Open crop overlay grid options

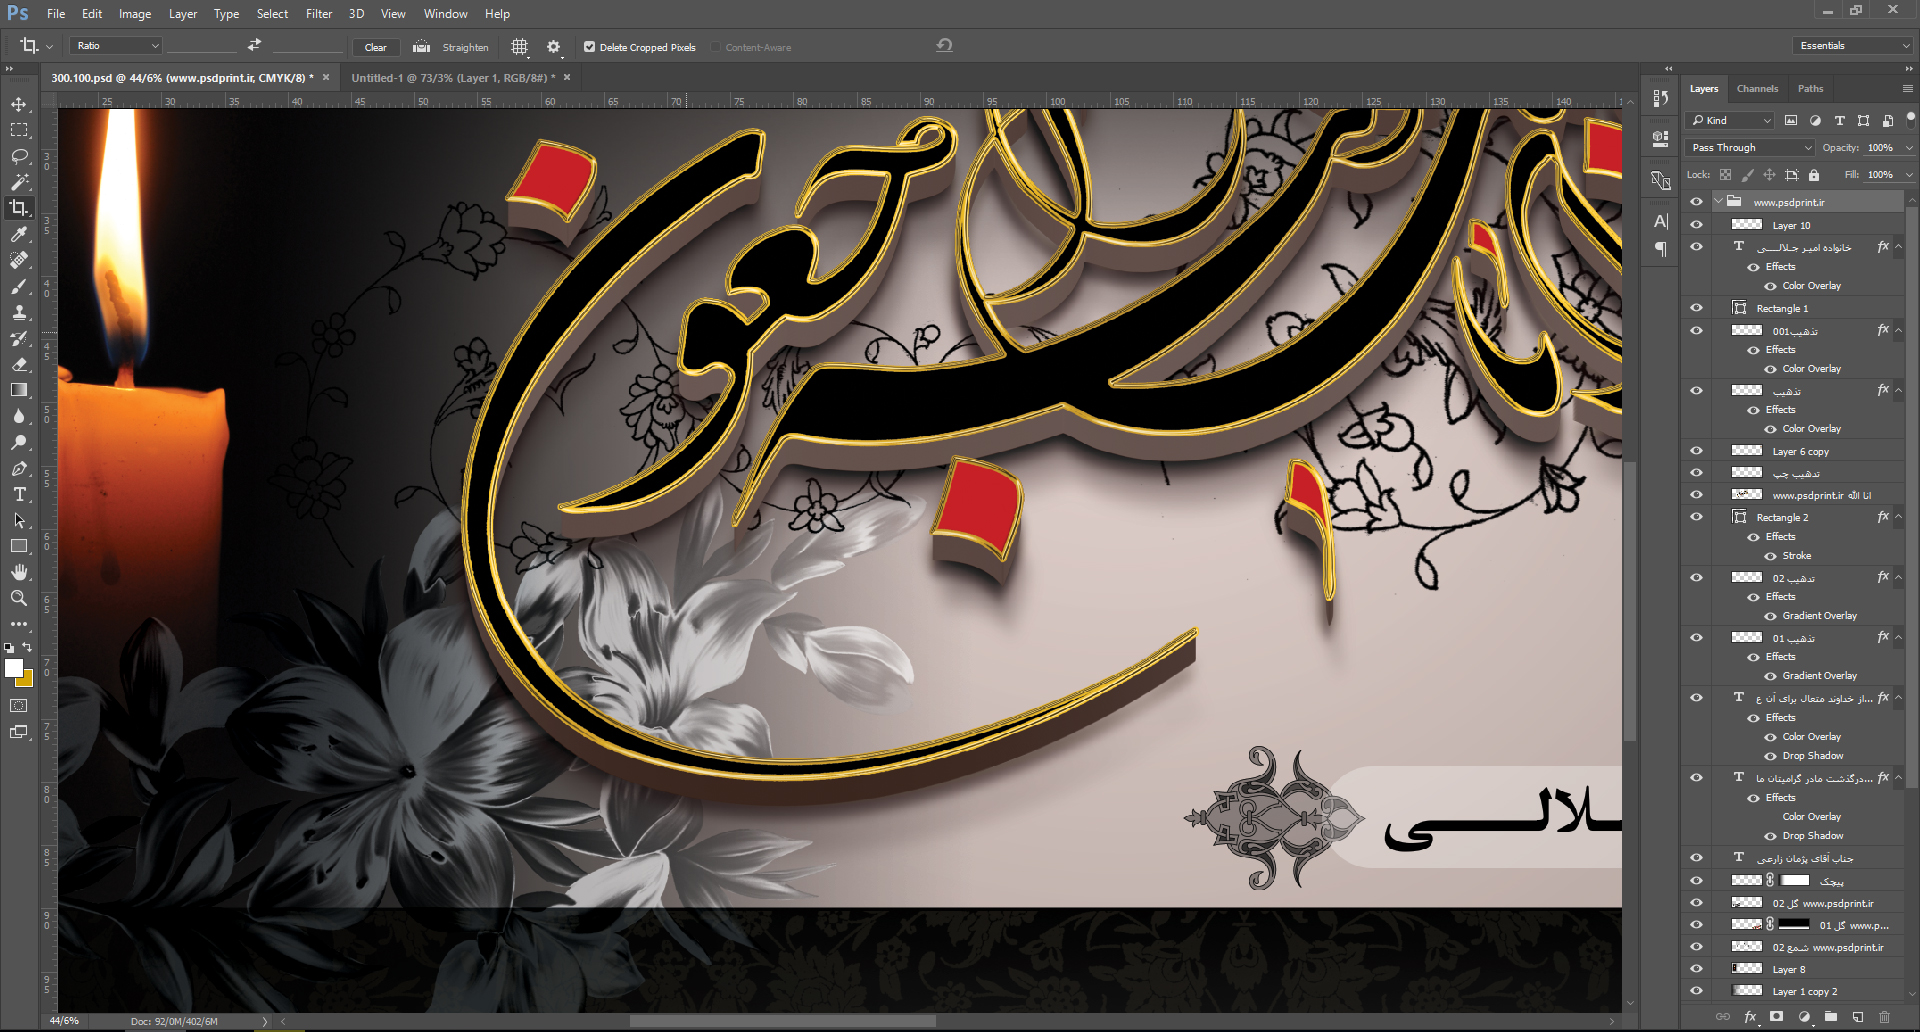pos(519,47)
